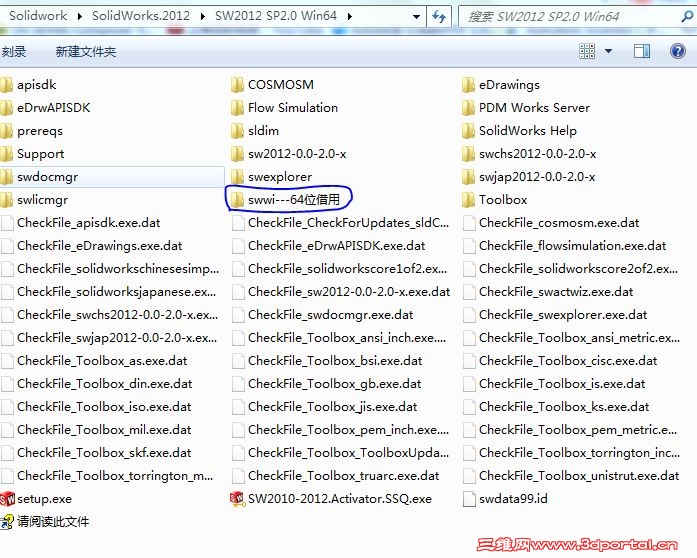Select CheckFile_Toolbox_skf.exe.dat

coord(96,453)
